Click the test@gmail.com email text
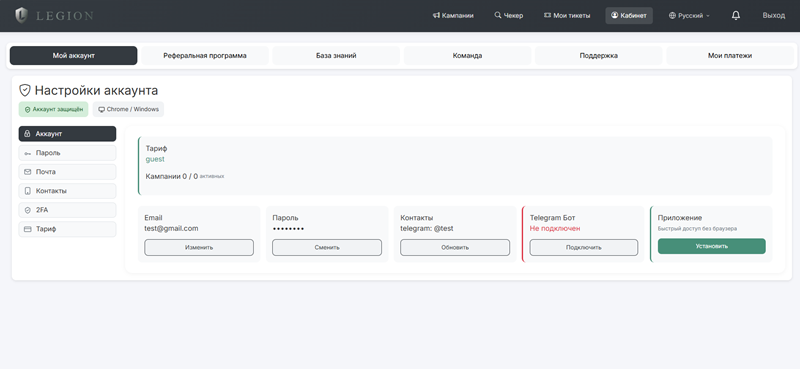 171,229
